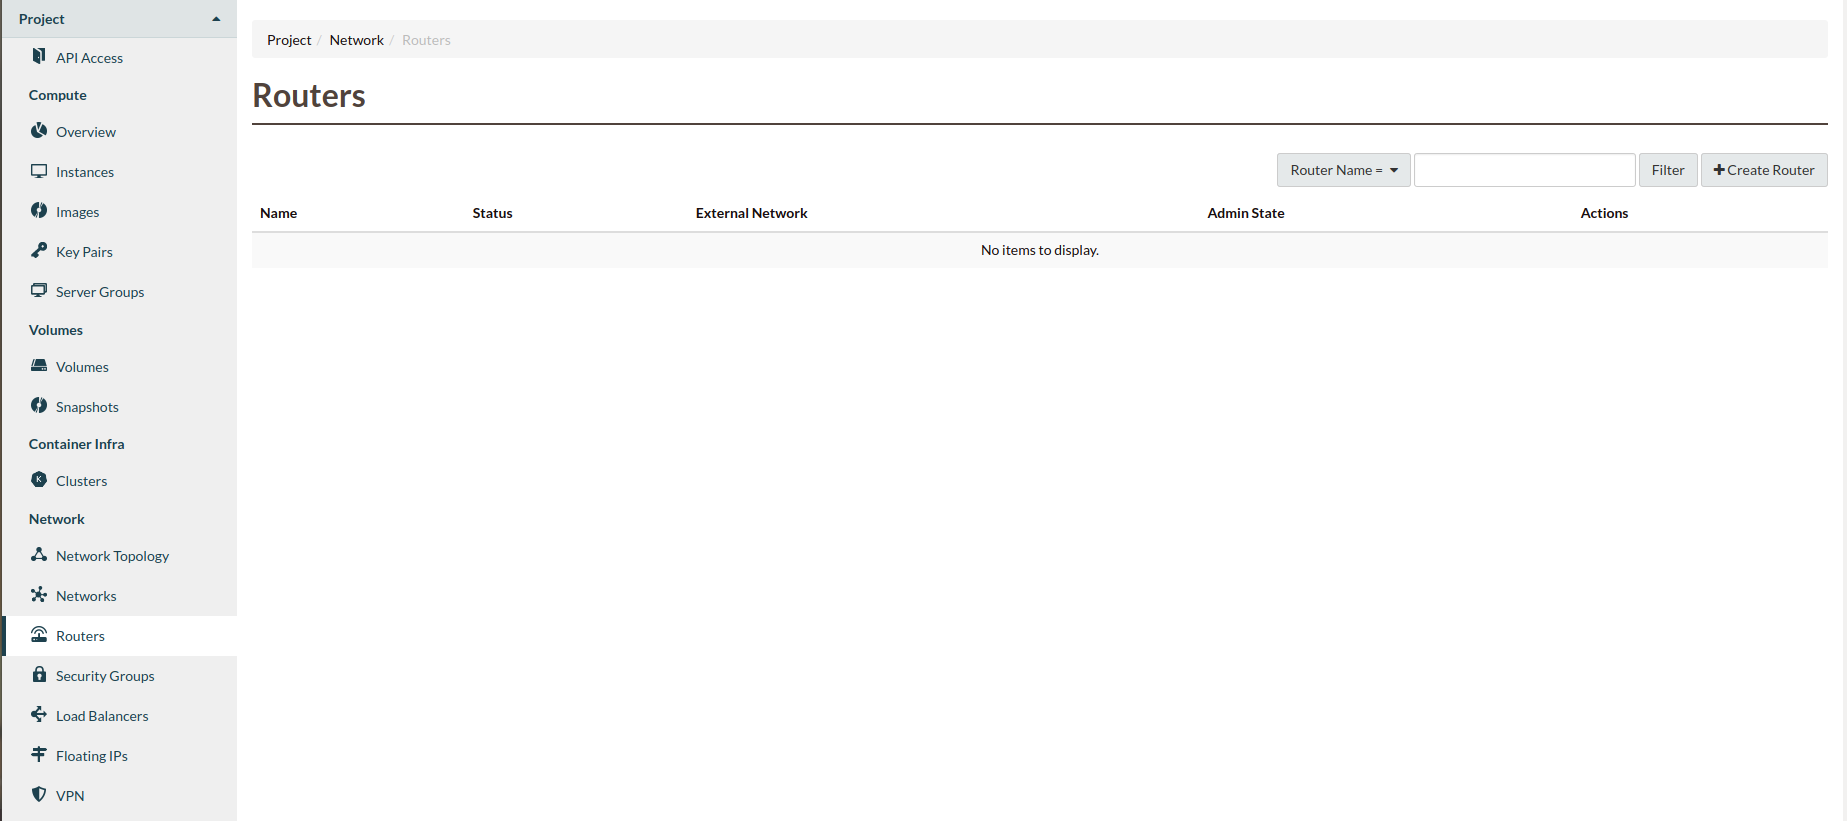Image resolution: width=1847 pixels, height=821 pixels.
Task: Open Images label in sidebar
Action: coord(77,212)
